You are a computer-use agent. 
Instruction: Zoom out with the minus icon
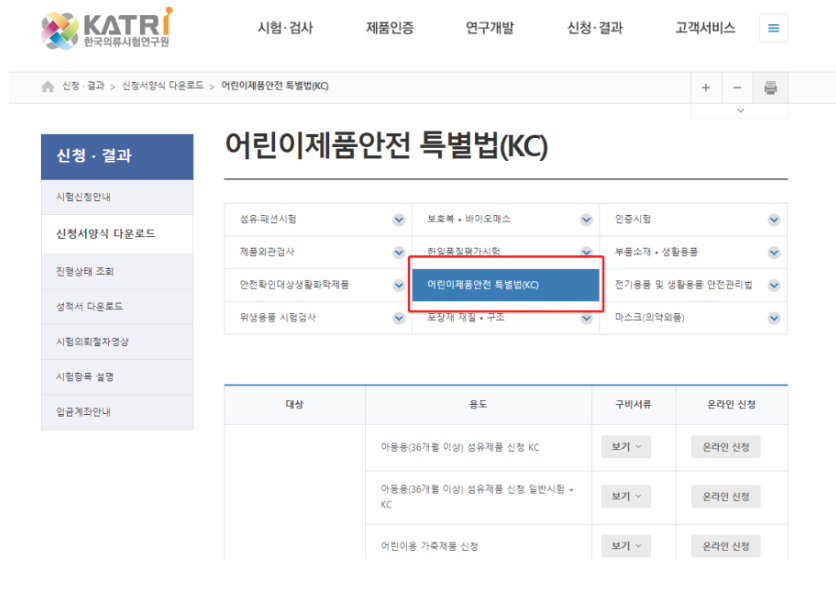(737, 87)
